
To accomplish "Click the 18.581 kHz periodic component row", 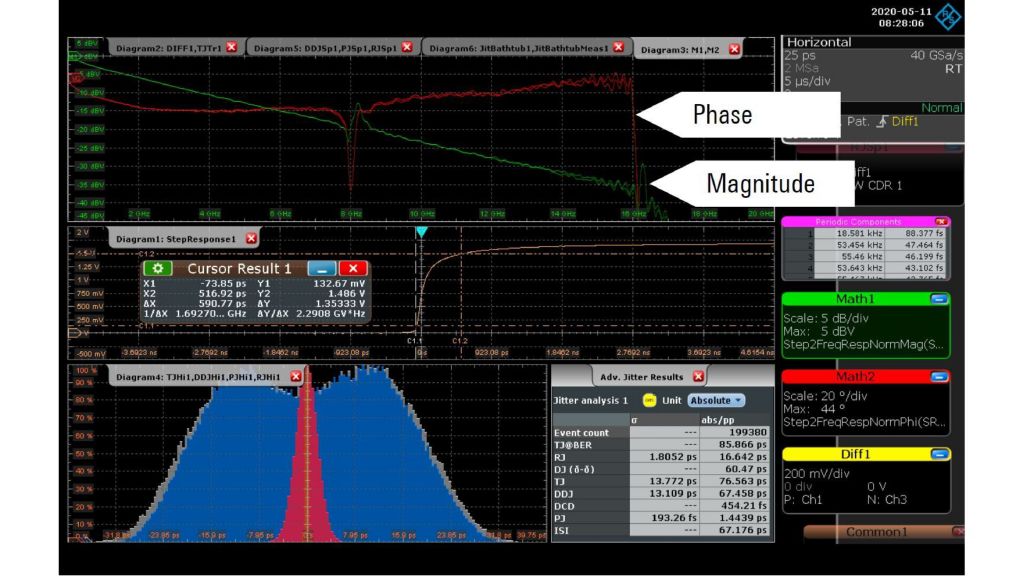I will [866, 233].
